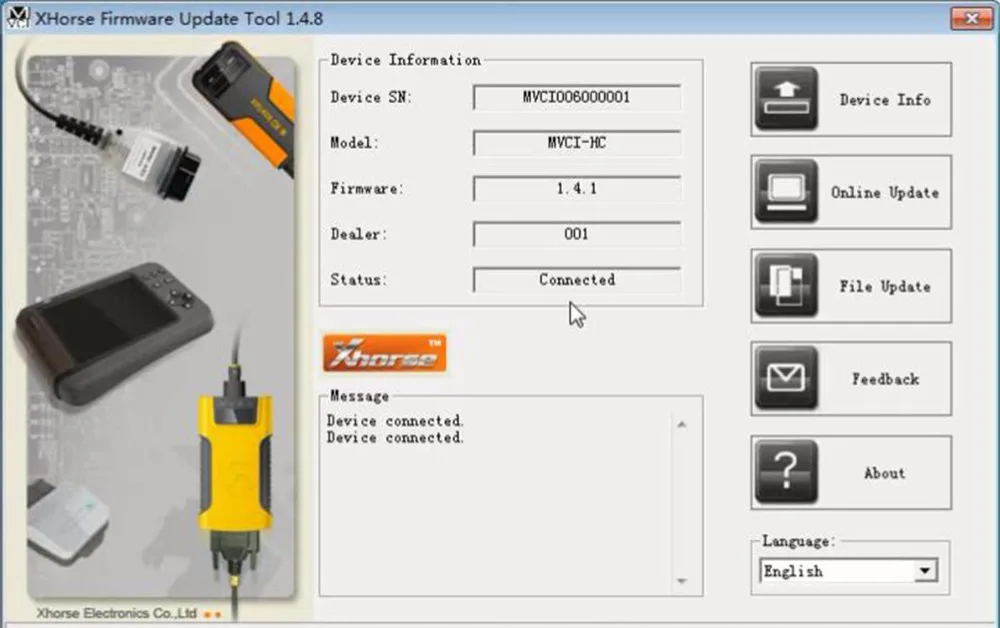The width and height of the screenshot is (1000, 628).
Task: Close the Firmware Update Tool window
Action: click(971, 18)
